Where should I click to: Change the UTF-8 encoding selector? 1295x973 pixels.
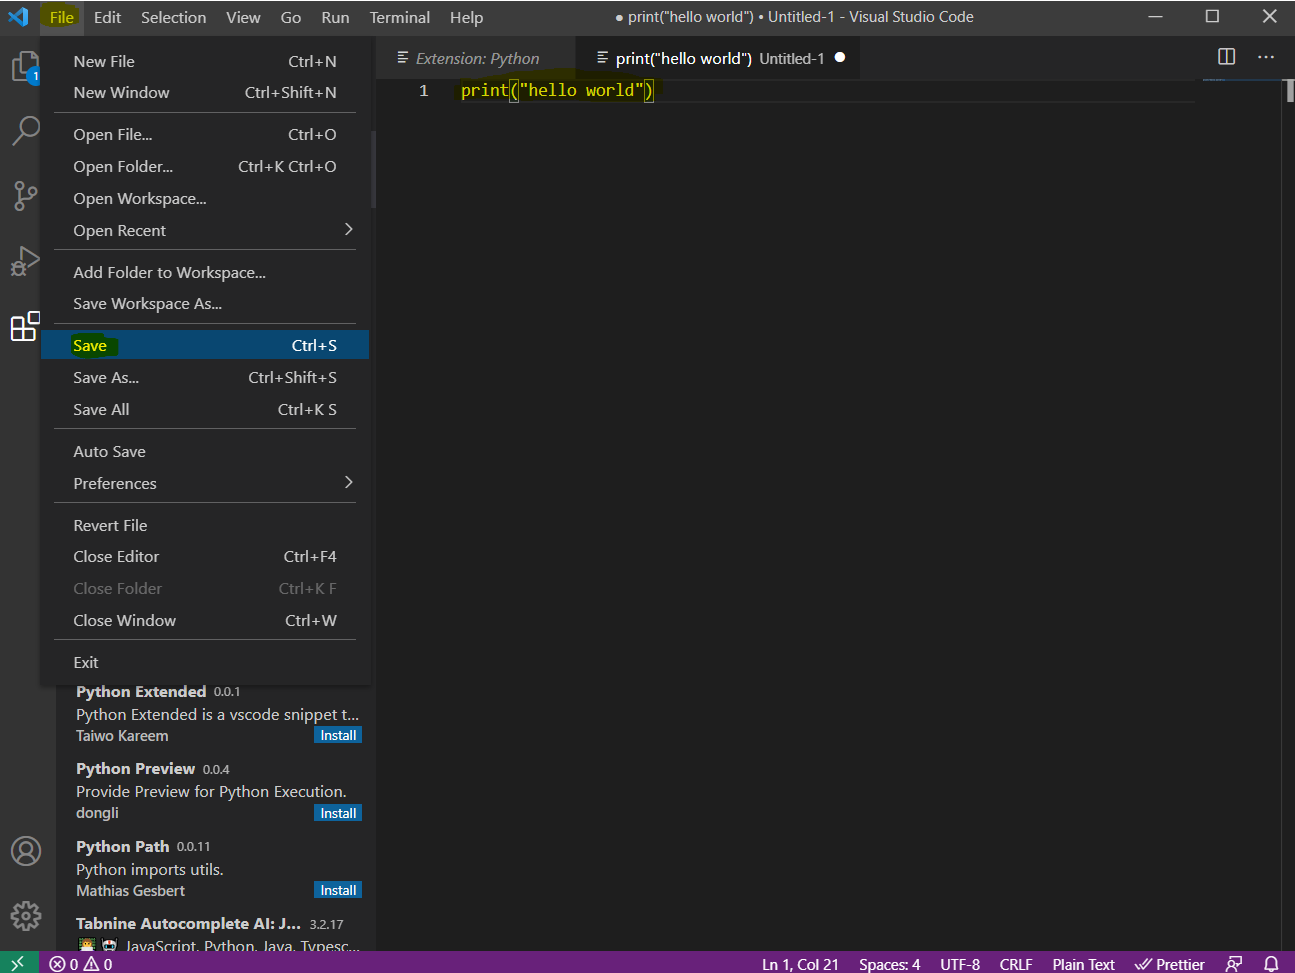coord(960,964)
